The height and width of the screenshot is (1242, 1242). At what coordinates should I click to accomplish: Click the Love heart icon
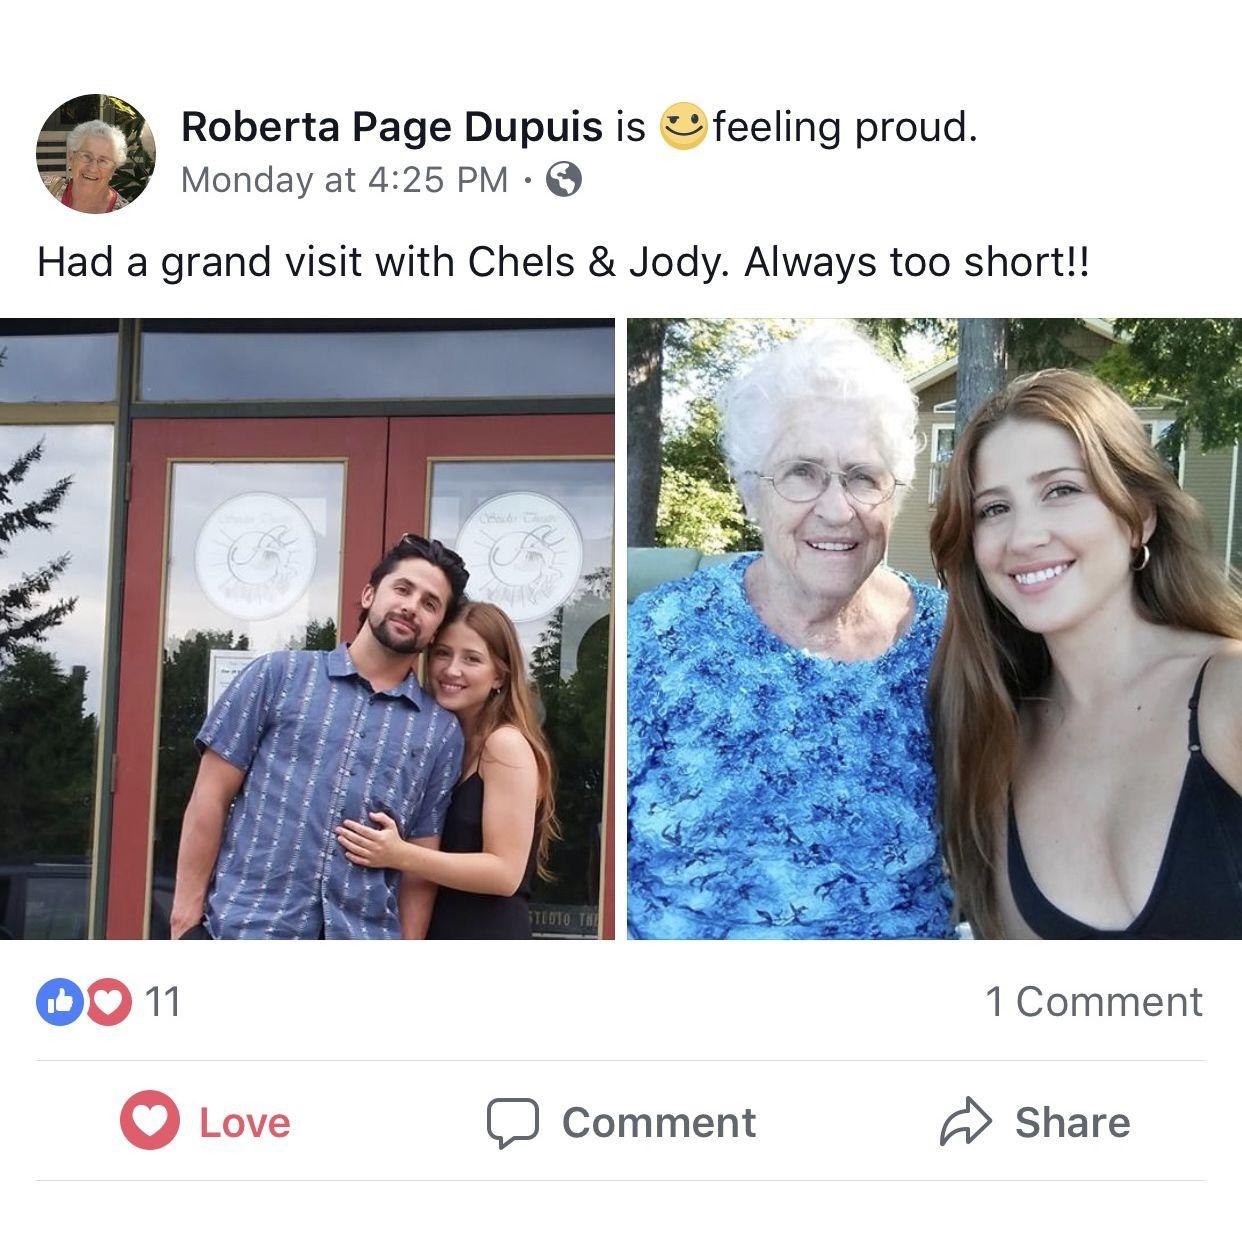pos(150,1122)
